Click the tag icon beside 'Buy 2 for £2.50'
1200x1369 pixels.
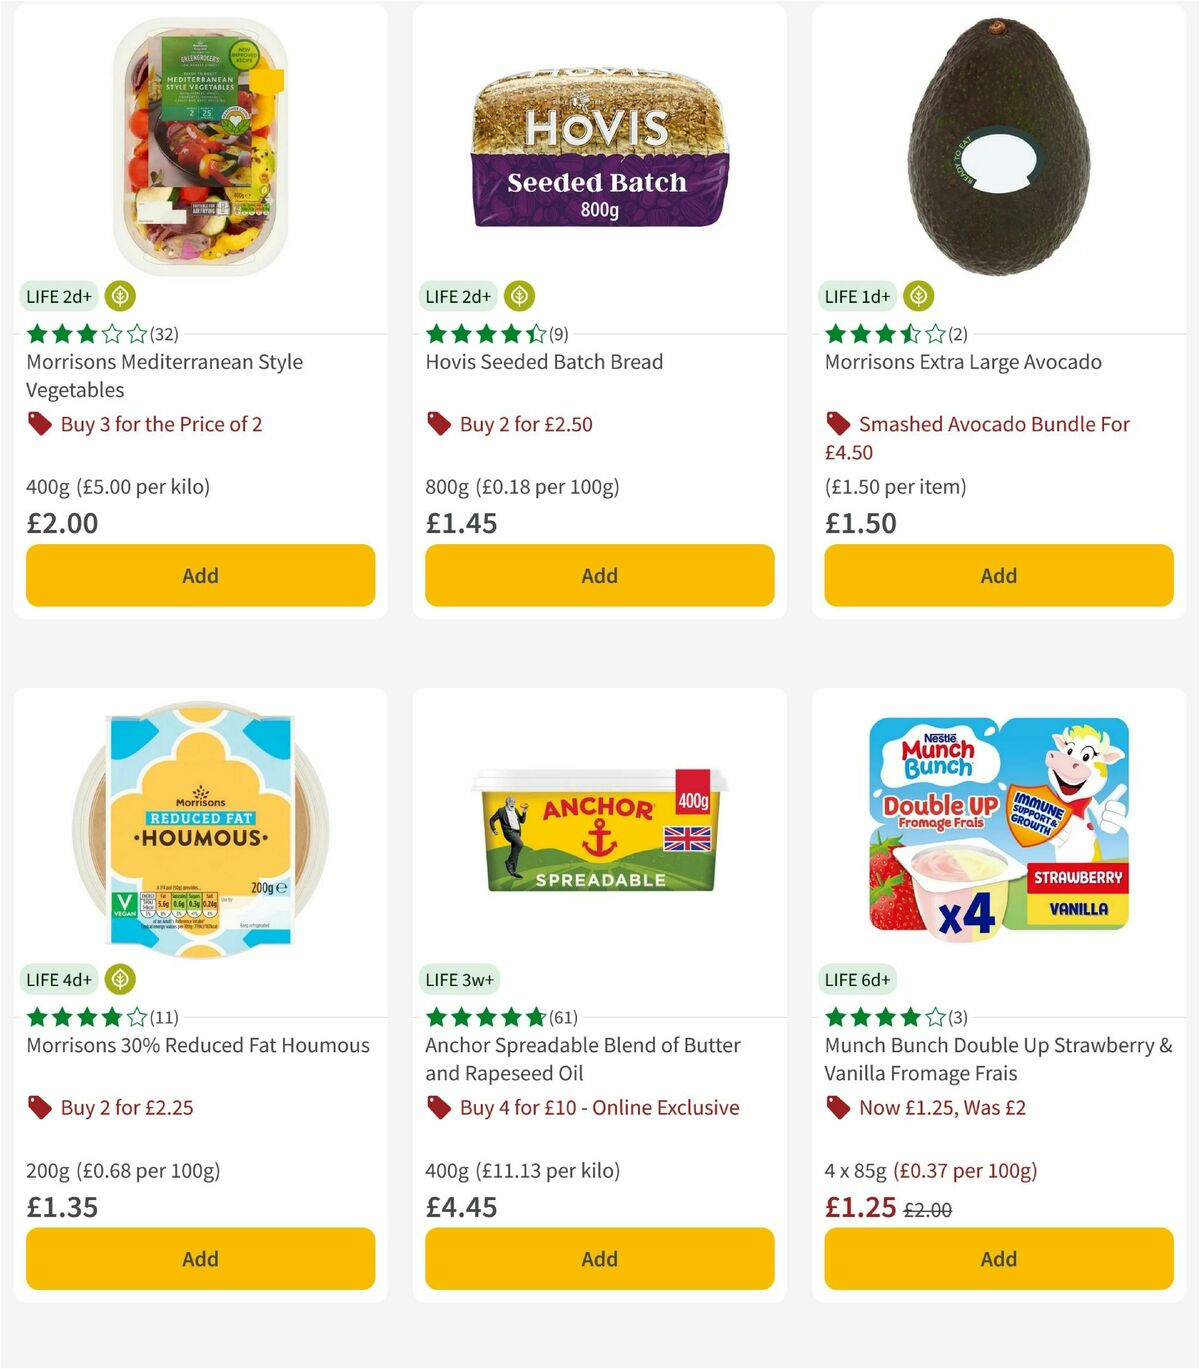[x=438, y=424]
